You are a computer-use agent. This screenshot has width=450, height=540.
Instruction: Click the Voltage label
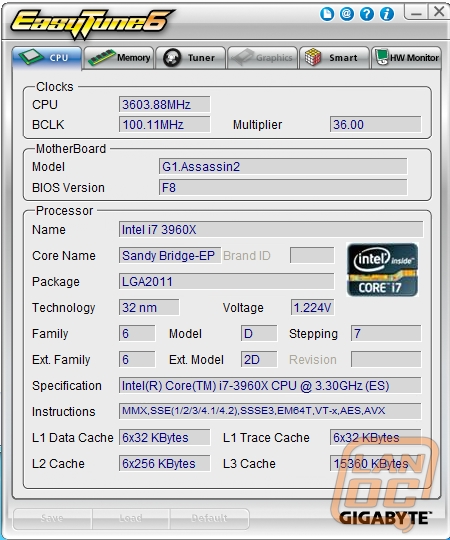click(x=243, y=308)
